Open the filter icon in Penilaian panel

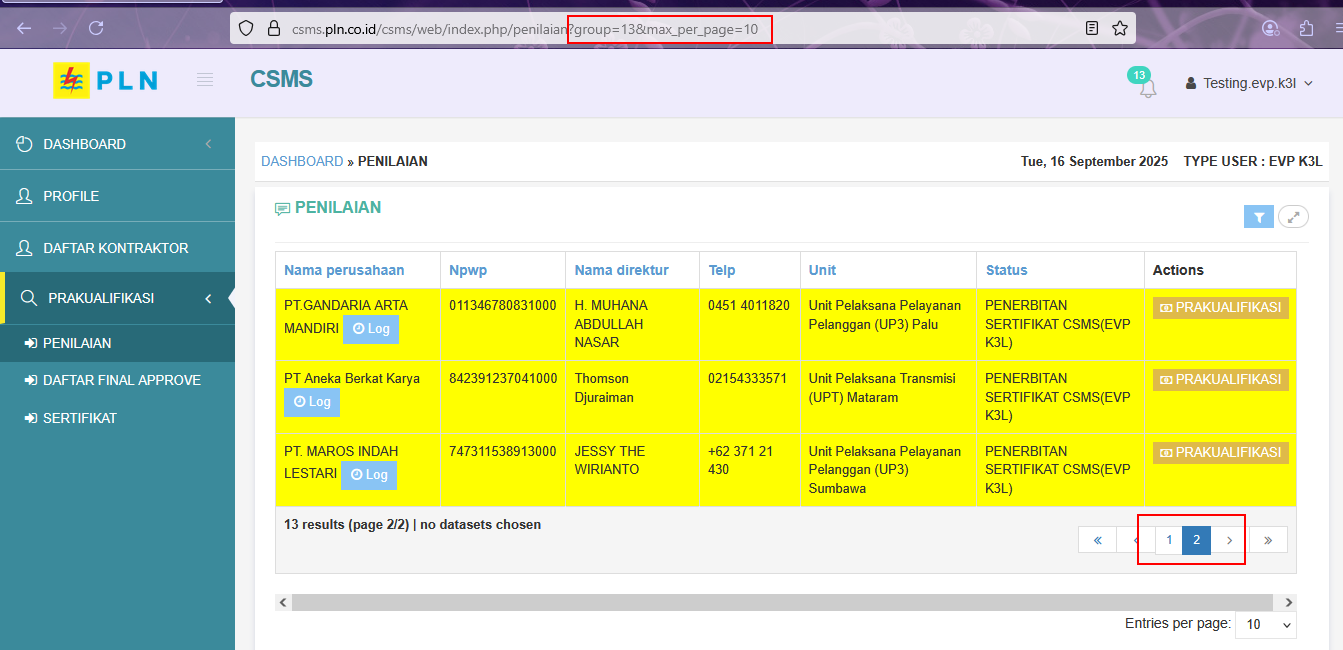coord(1259,217)
